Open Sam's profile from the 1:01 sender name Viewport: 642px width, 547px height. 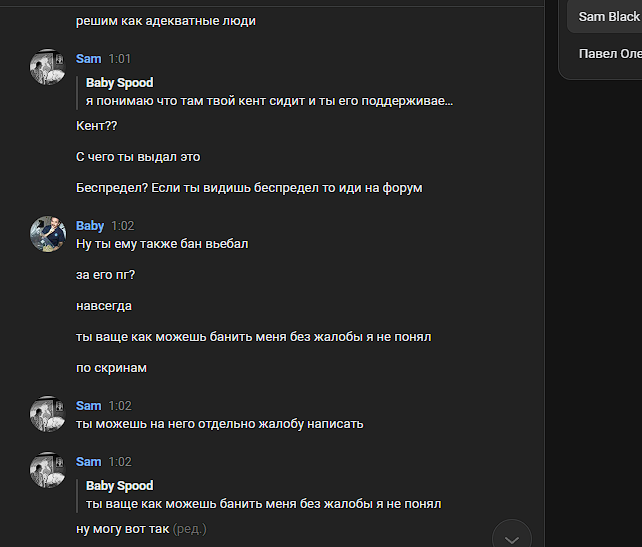click(89, 59)
